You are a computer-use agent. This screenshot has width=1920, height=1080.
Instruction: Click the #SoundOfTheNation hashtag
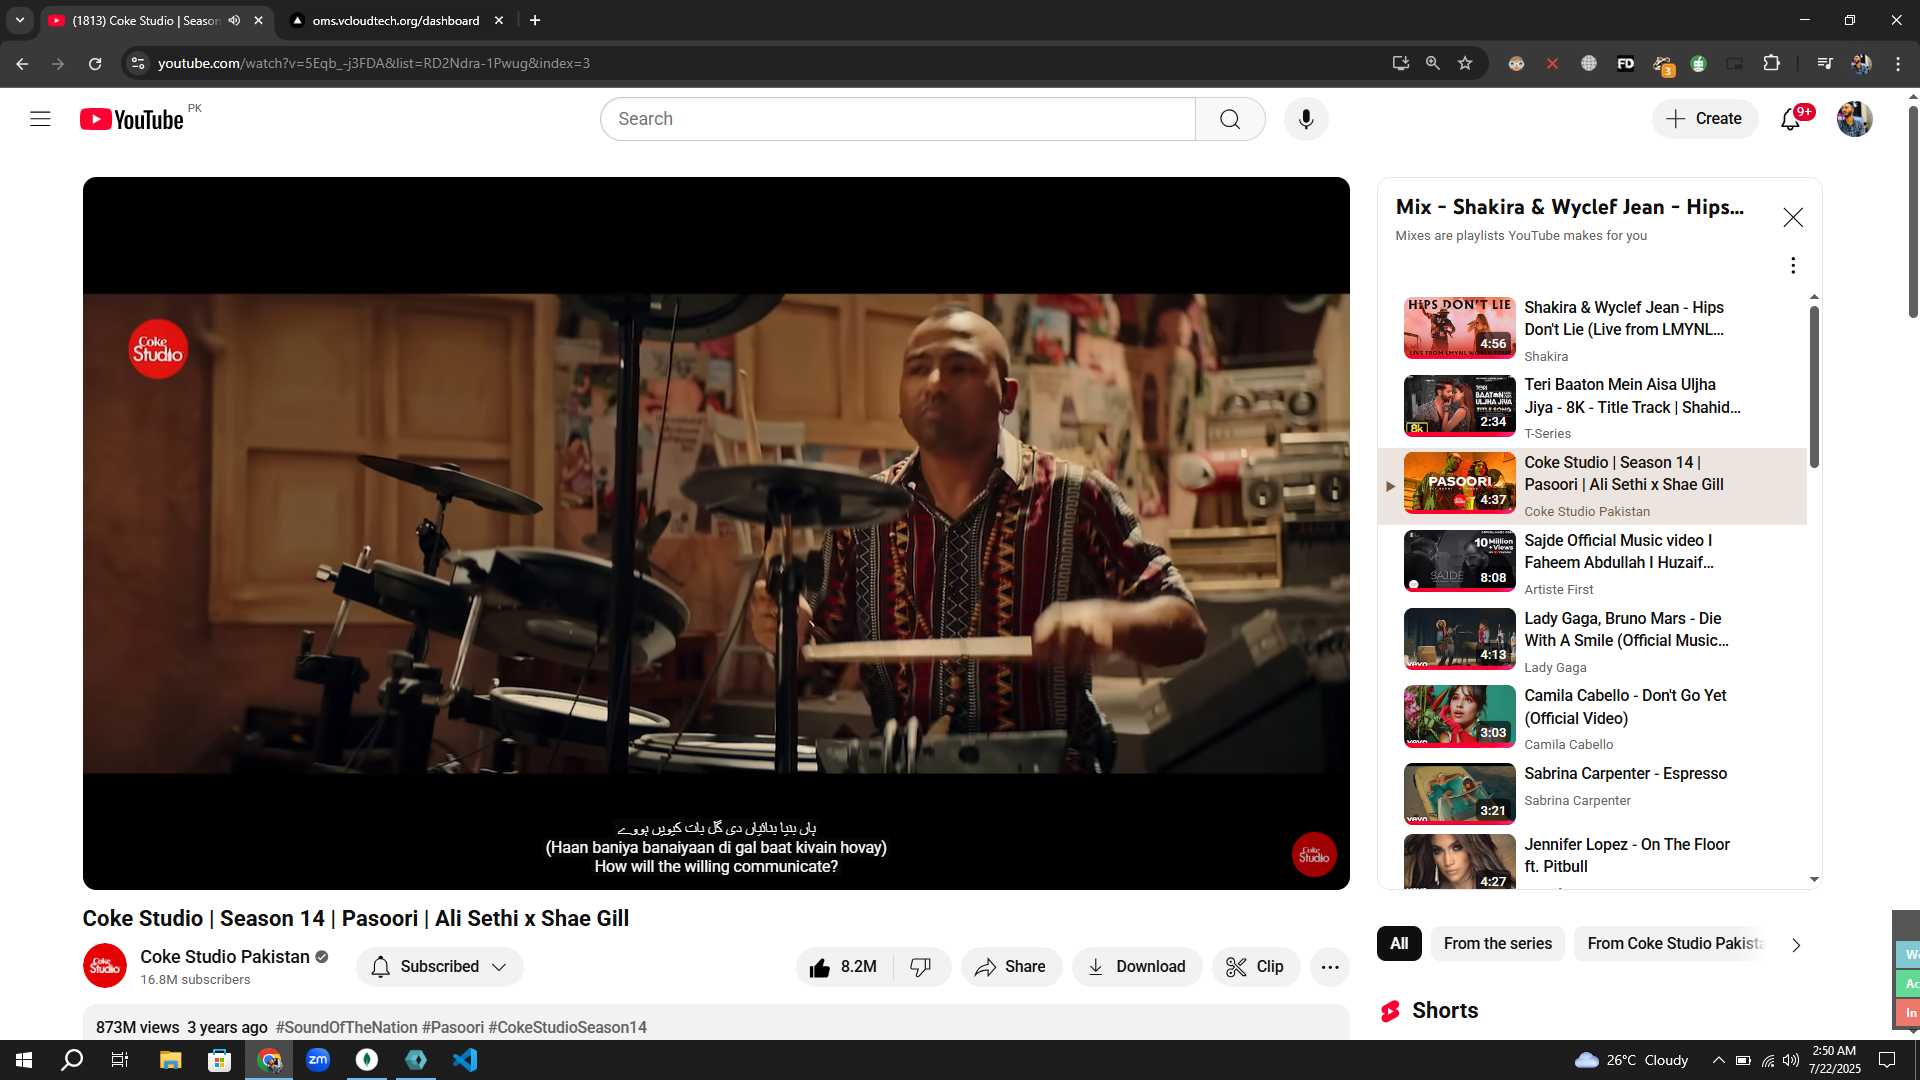coord(347,1028)
